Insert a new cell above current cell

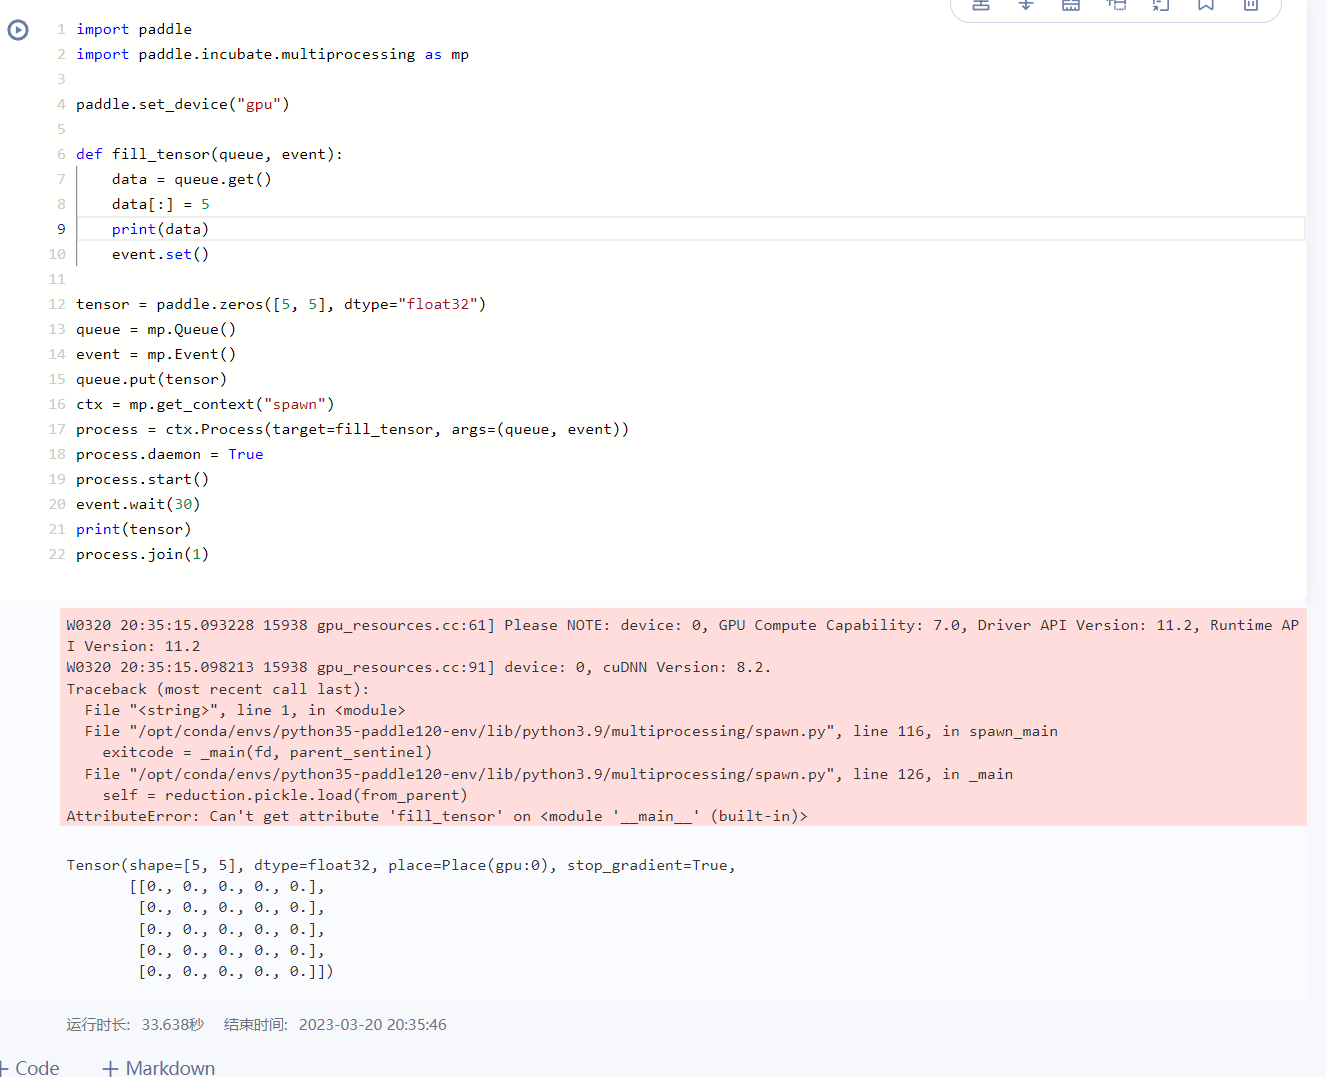[980, 7]
